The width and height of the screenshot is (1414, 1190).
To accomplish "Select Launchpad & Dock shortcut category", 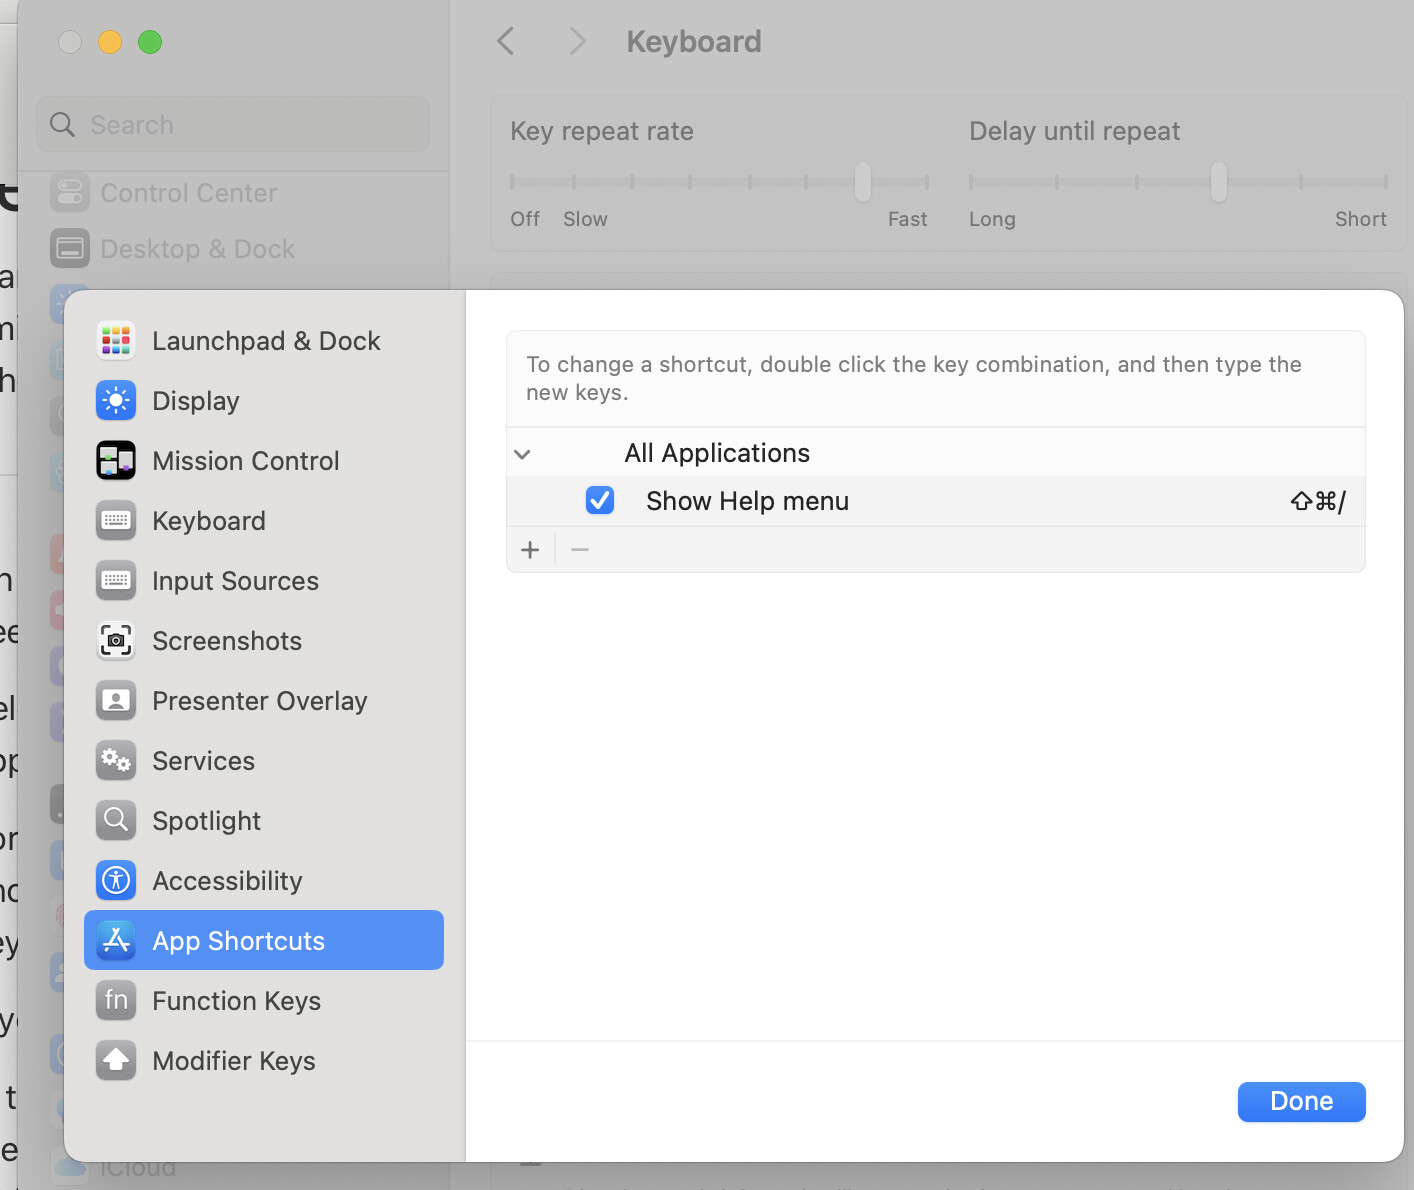I will click(264, 341).
